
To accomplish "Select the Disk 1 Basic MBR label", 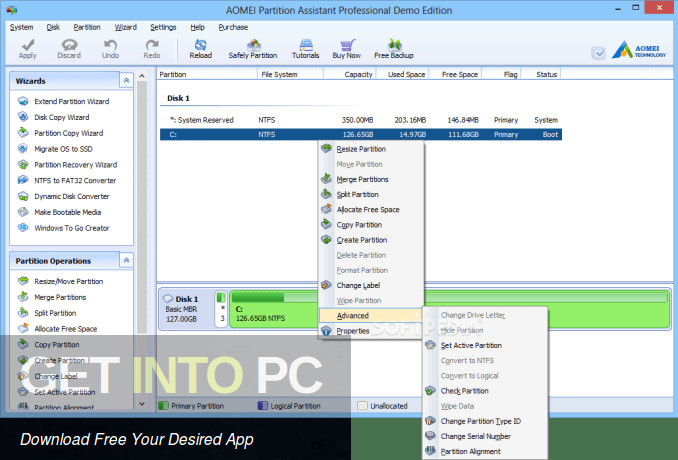I will [183, 310].
